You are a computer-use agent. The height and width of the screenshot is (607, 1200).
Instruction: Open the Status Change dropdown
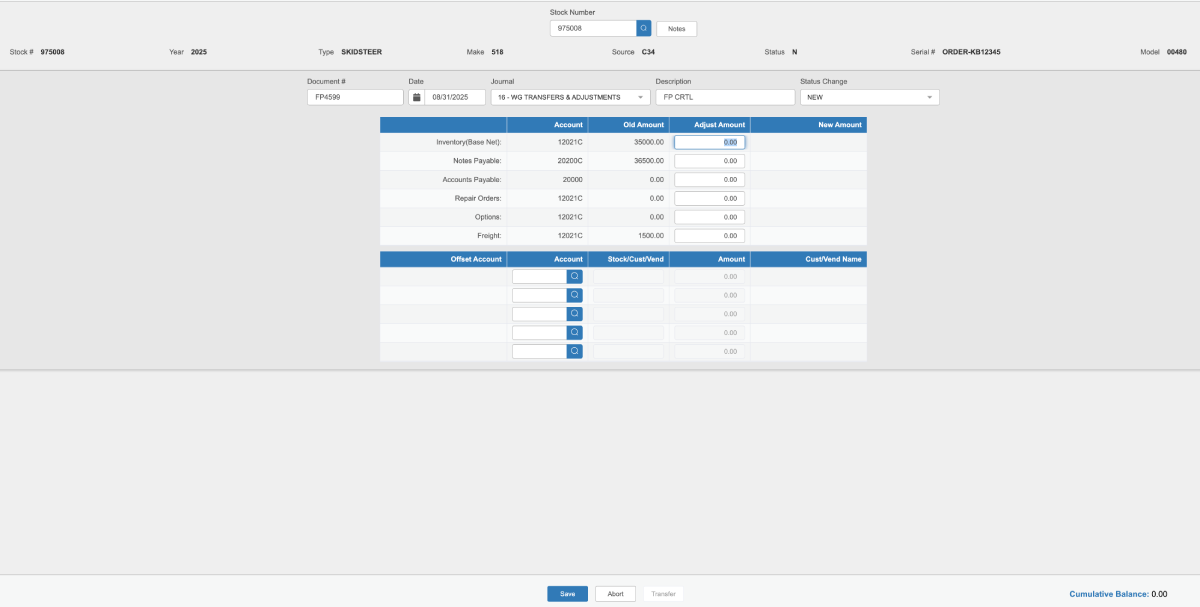tap(867, 97)
